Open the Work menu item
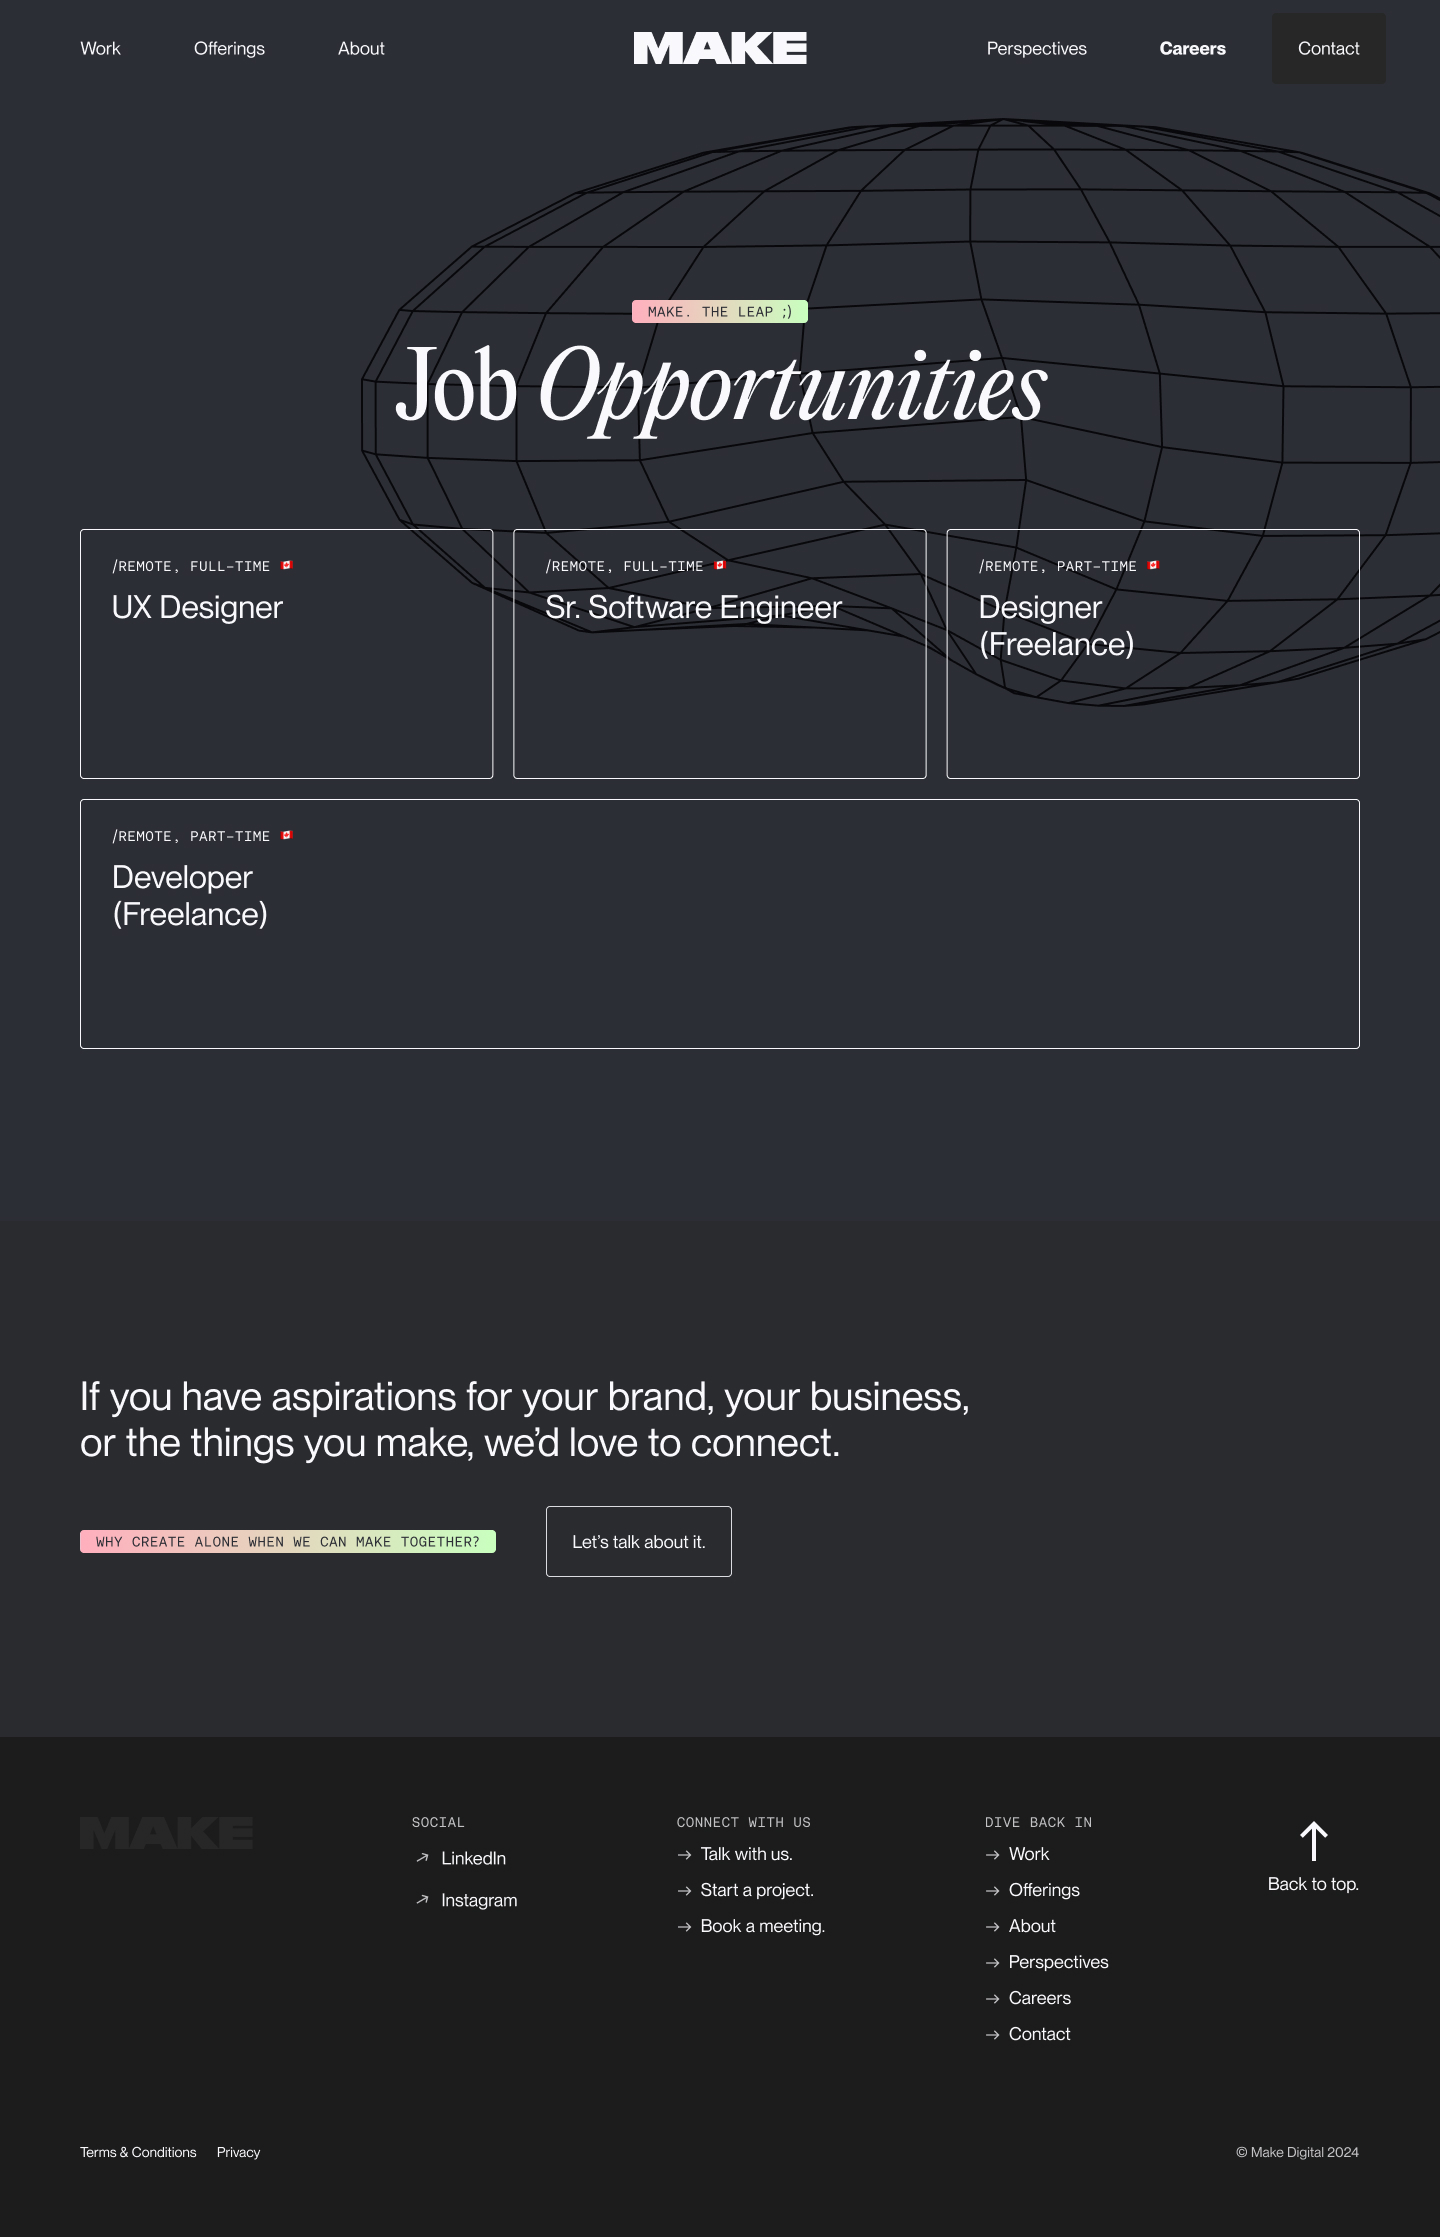 (x=100, y=48)
